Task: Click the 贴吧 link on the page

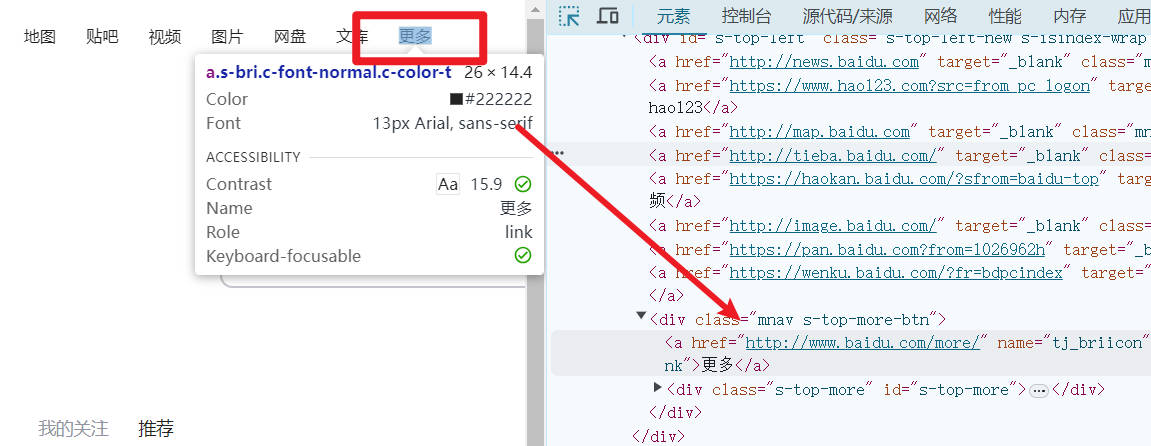Action: (102, 36)
